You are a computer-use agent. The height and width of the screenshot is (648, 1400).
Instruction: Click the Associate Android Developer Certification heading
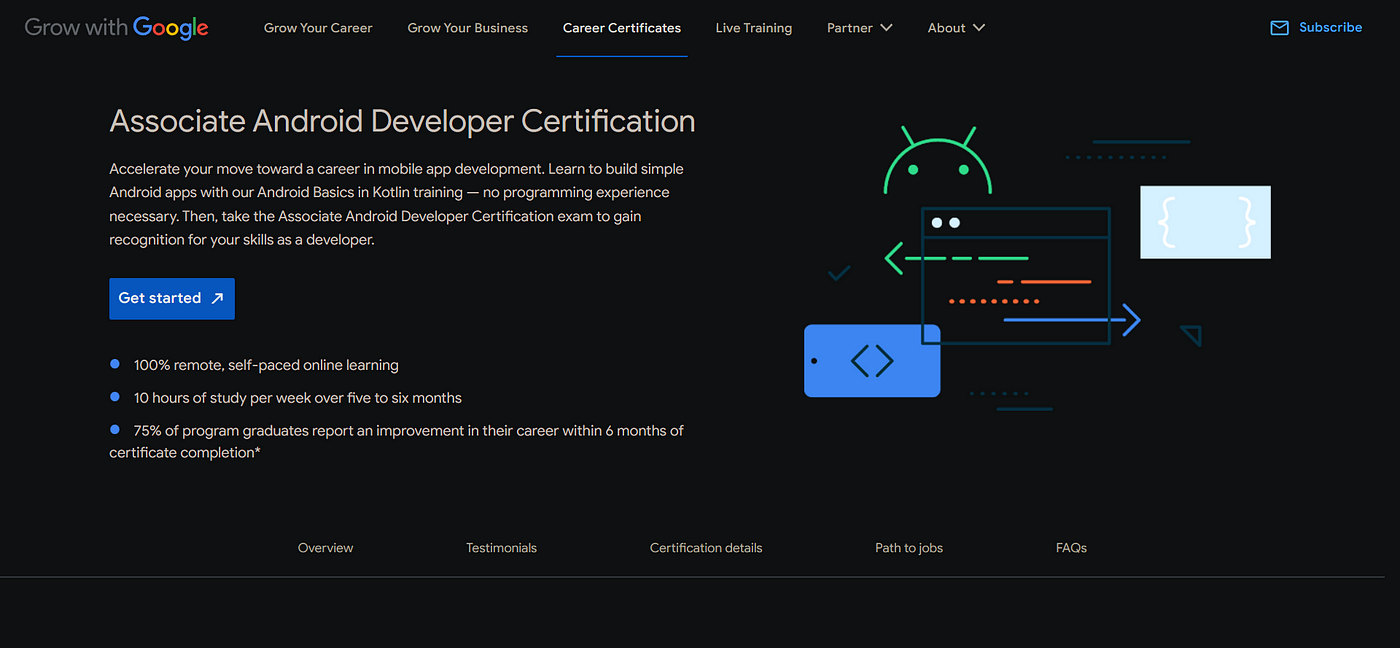point(402,121)
